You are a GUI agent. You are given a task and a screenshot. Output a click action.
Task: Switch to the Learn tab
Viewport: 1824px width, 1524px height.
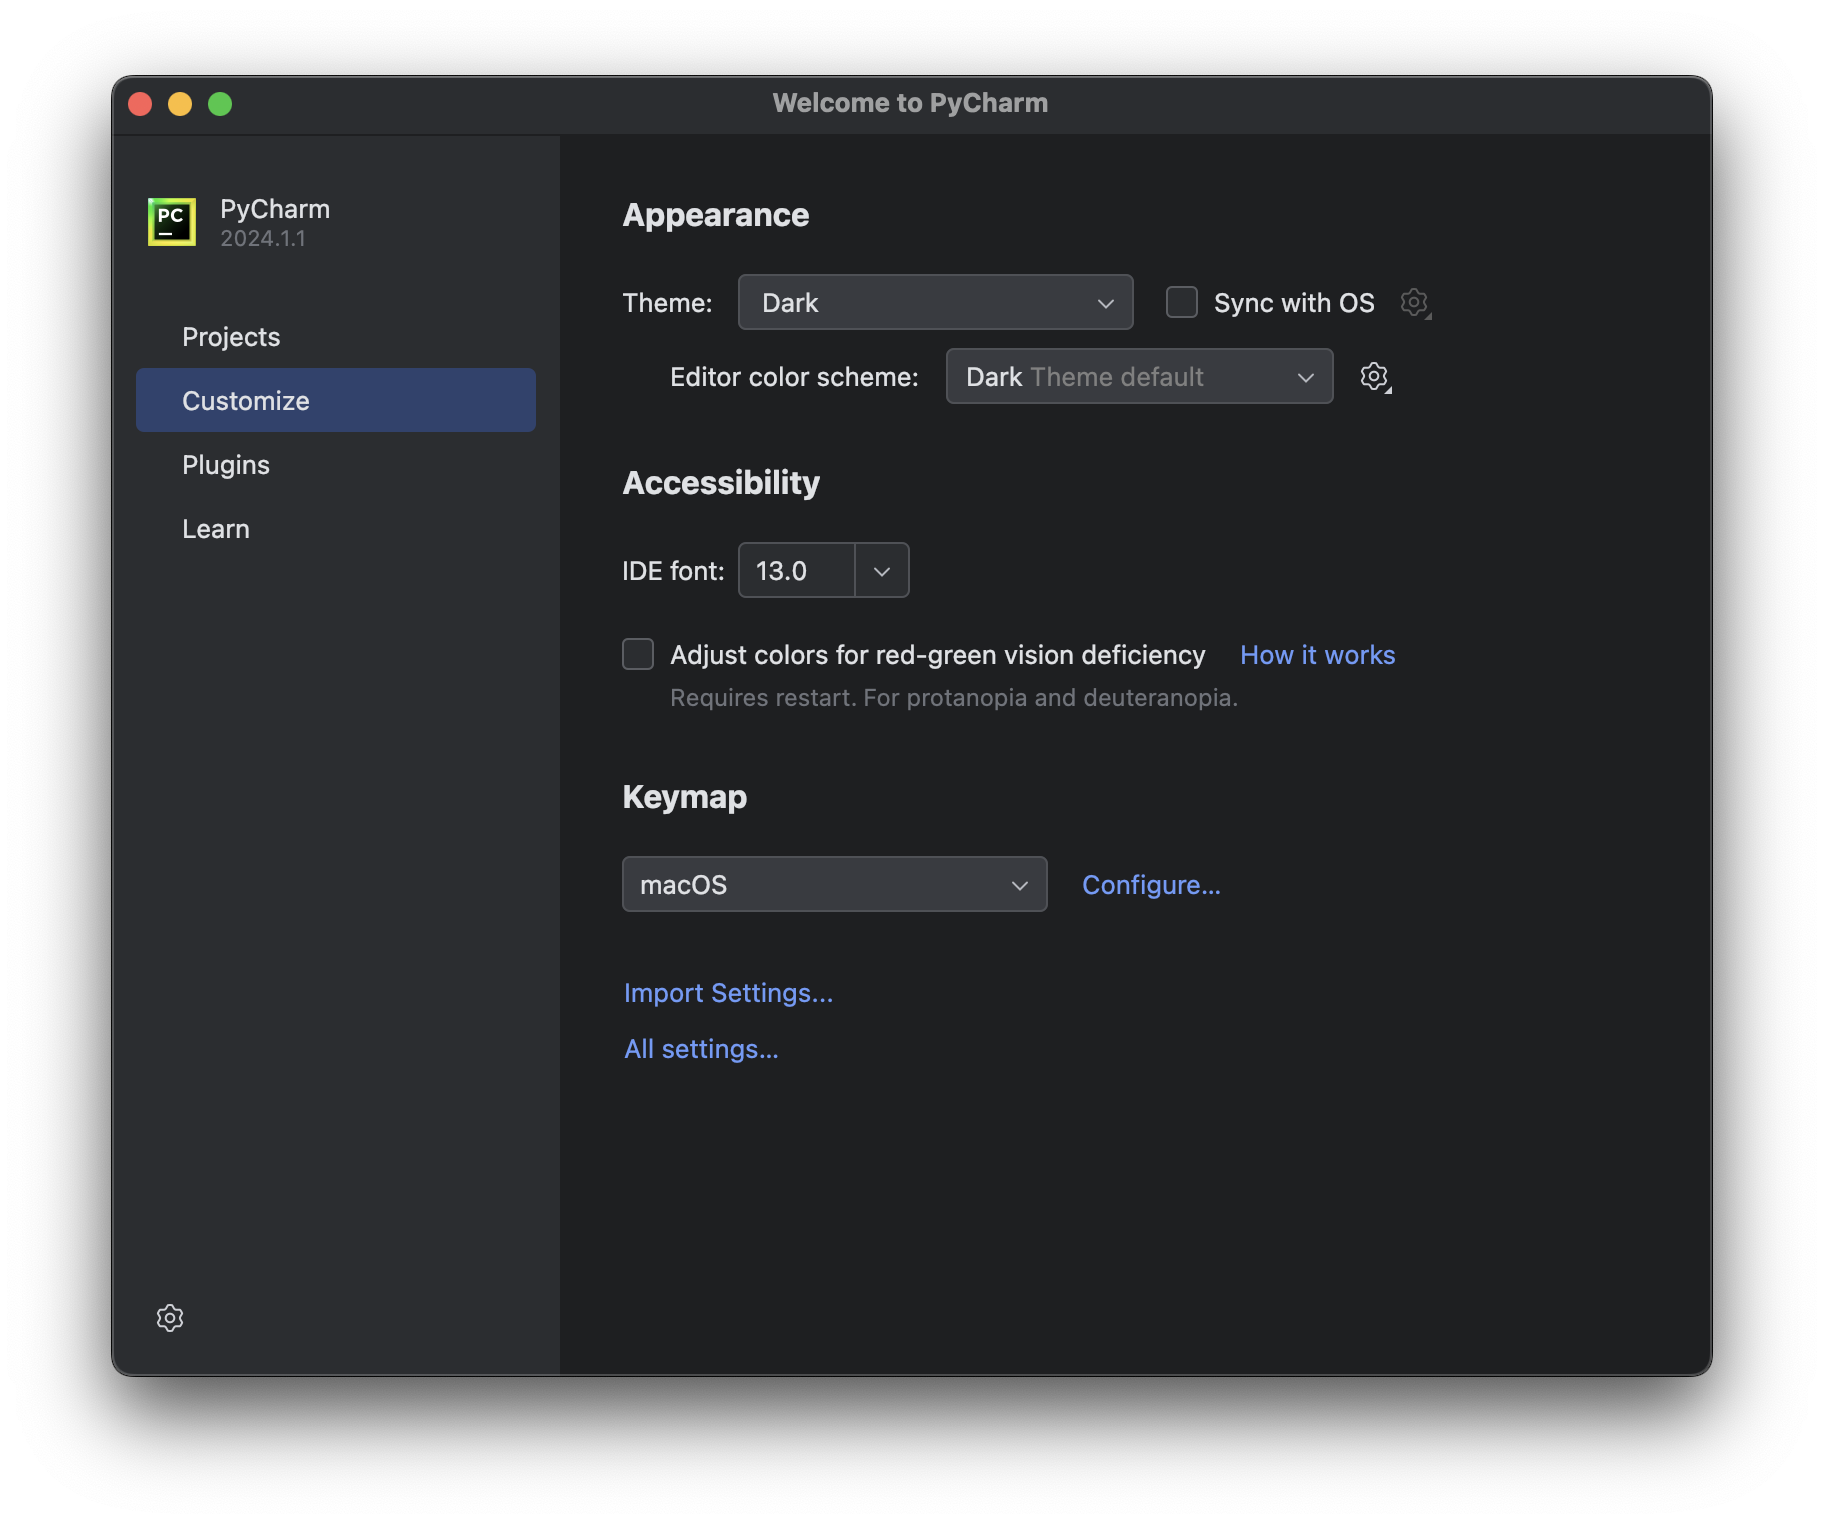pyautogui.click(x=335, y=529)
